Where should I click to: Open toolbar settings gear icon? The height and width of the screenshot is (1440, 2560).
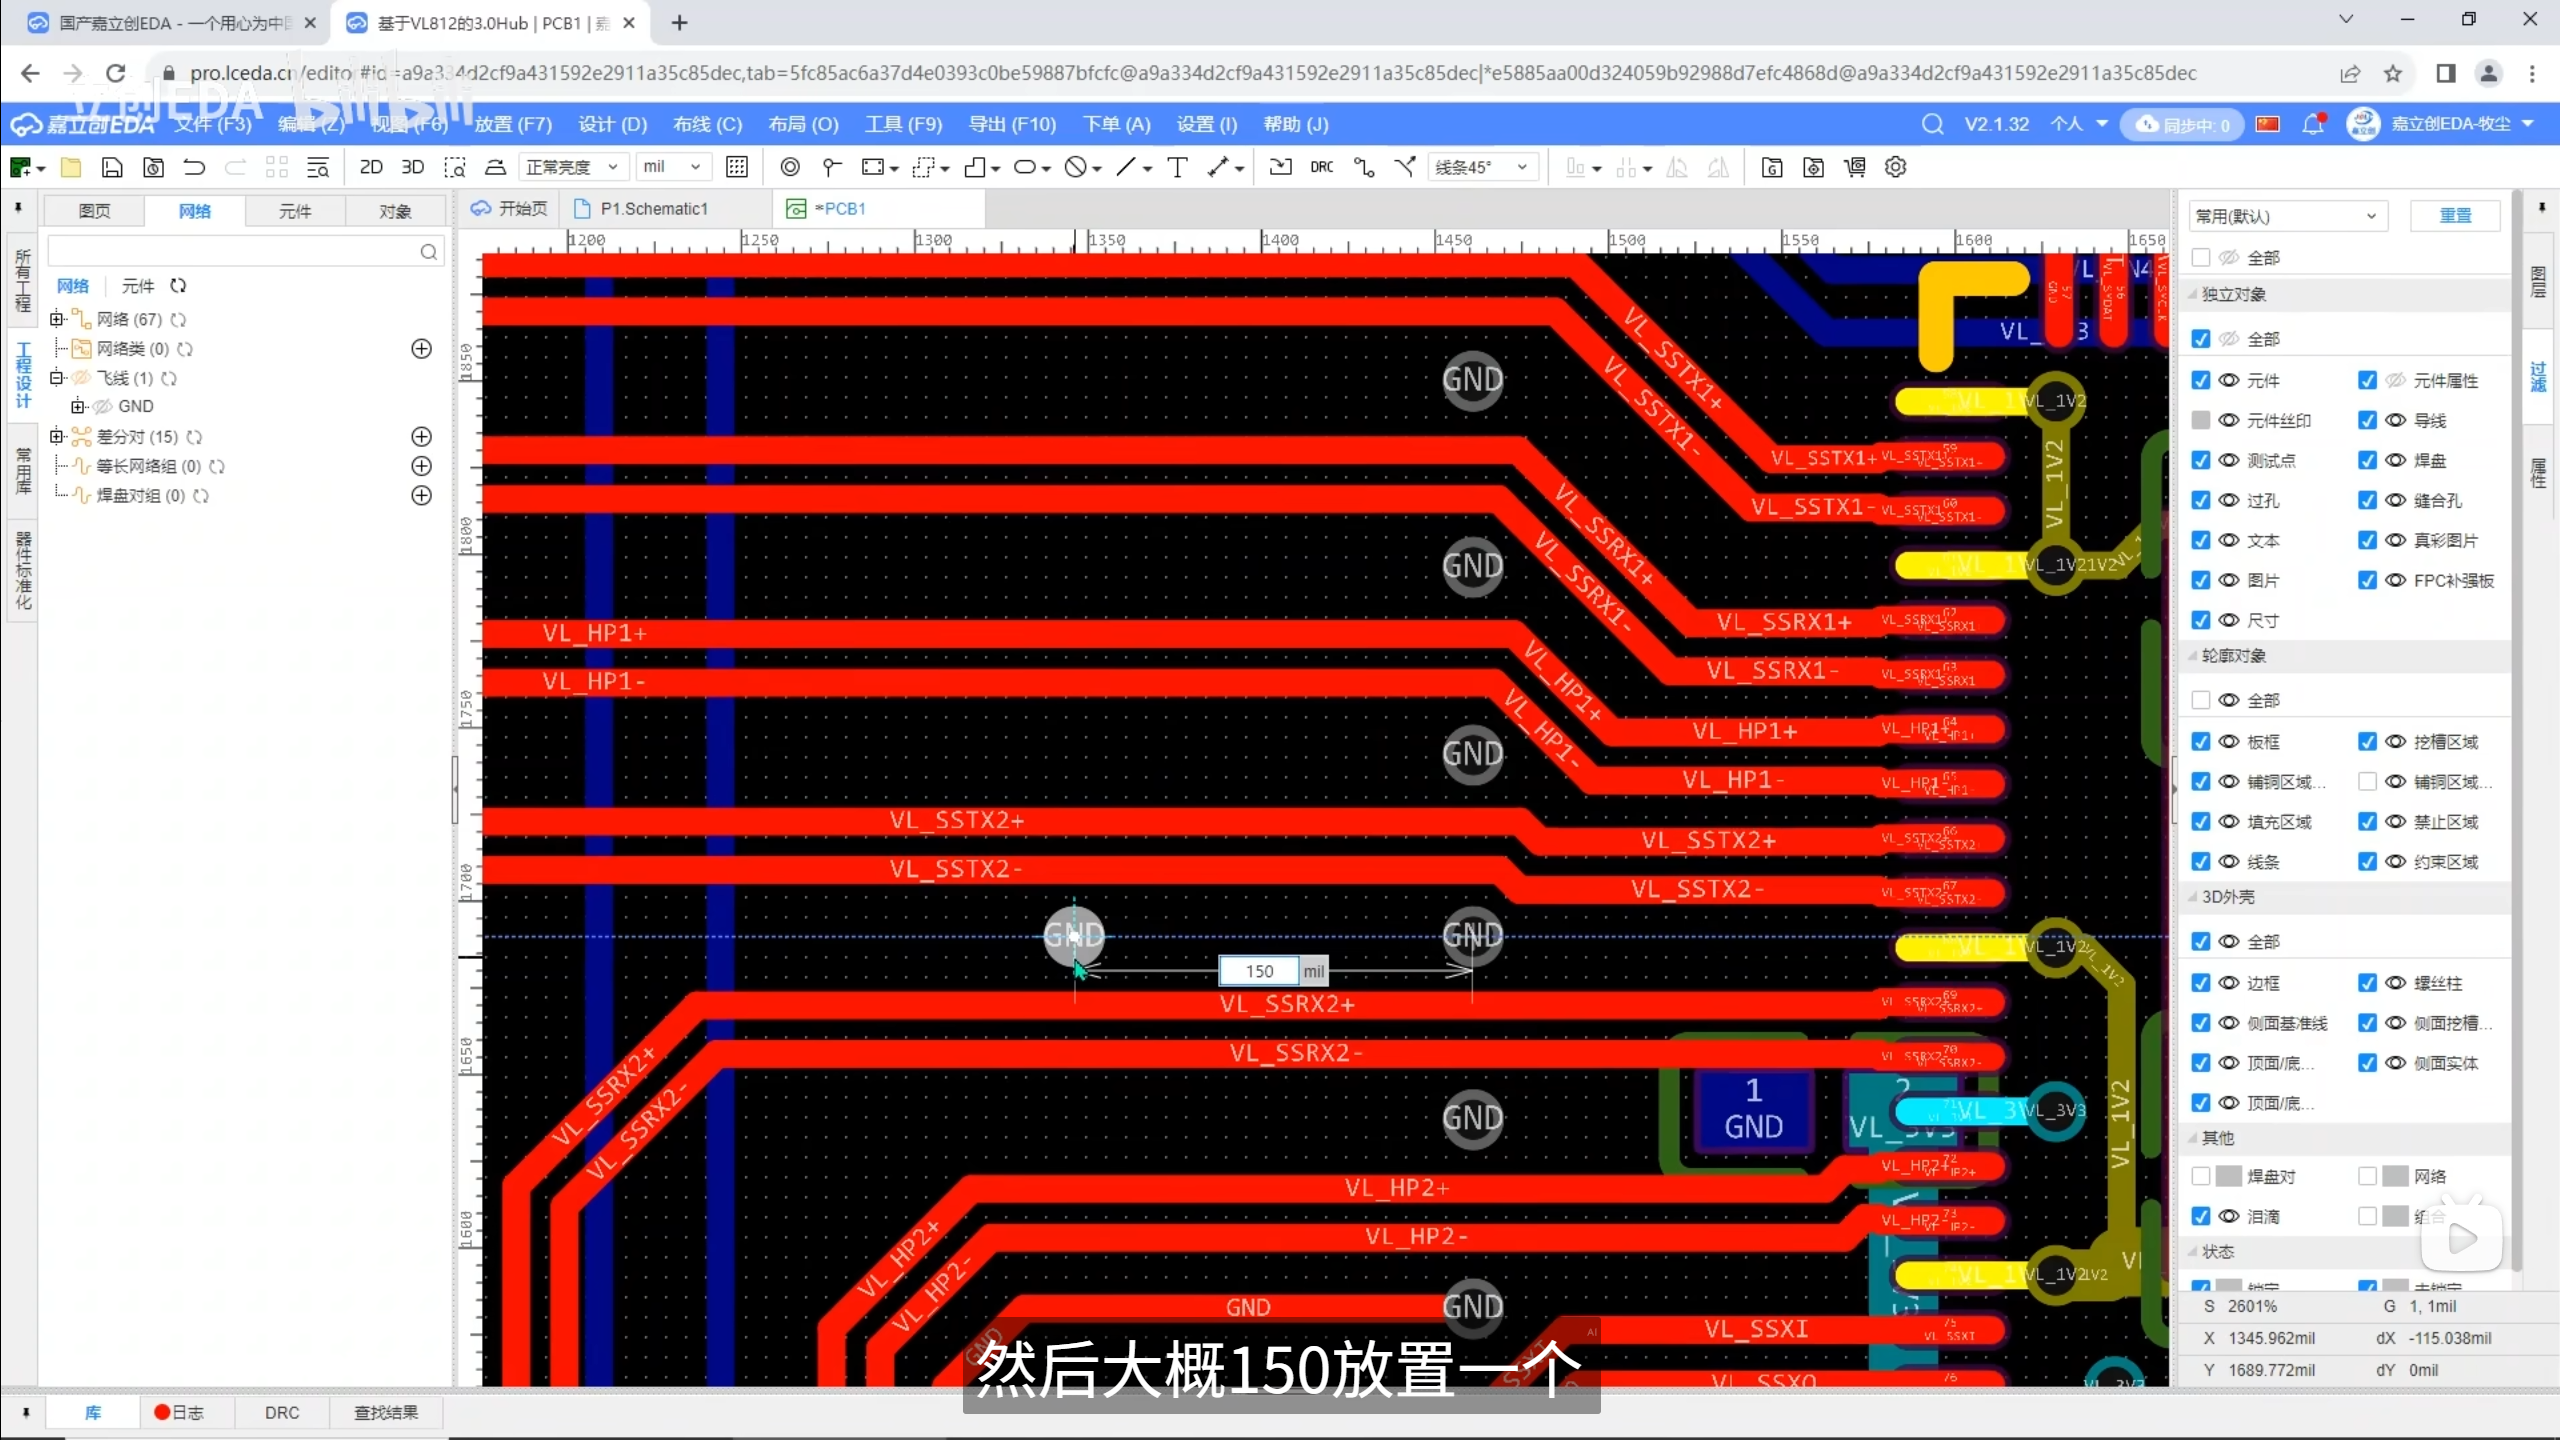[x=1895, y=167]
